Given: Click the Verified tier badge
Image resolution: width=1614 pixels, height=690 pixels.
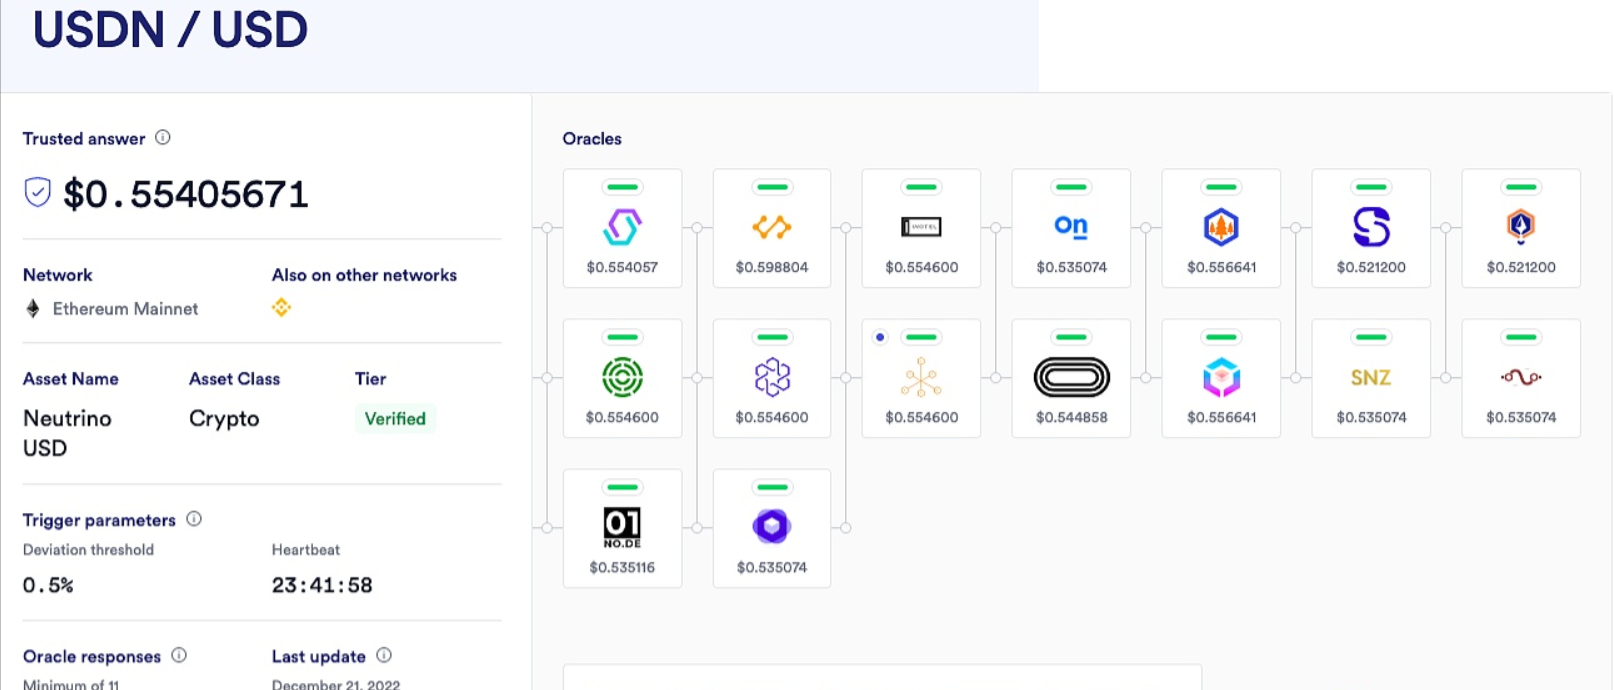Looking at the screenshot, I should coord(395,419).
